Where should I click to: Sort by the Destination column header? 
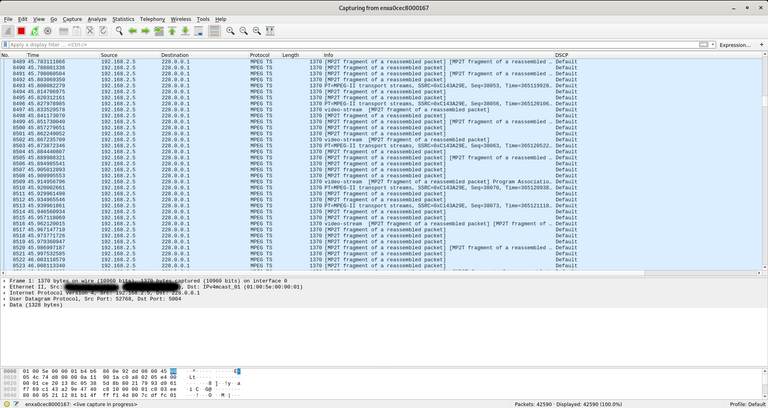click(204, 55)
